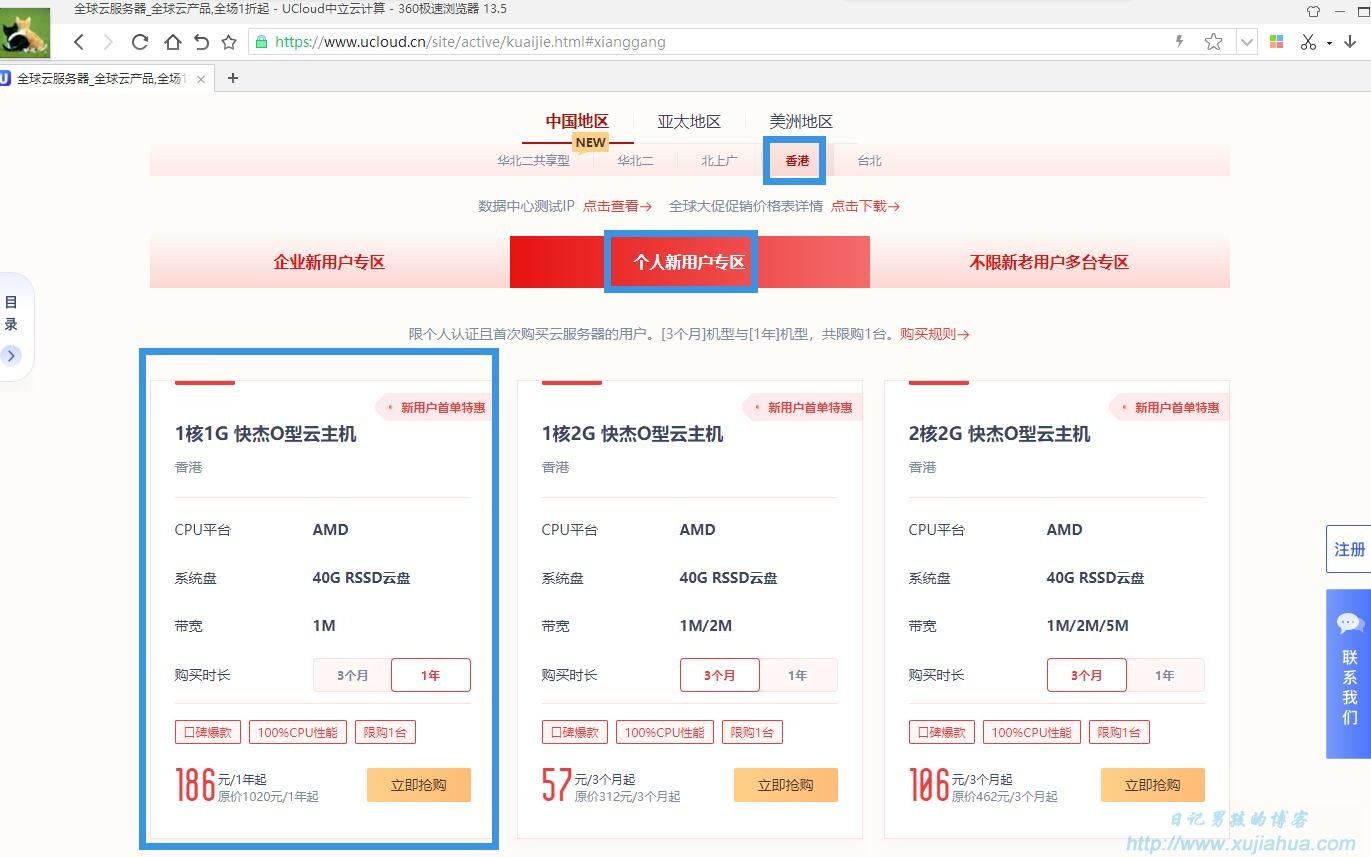Open 联系我们 chat widget
Viewport: 1371px width, 857px height.
coord(1349,674)
